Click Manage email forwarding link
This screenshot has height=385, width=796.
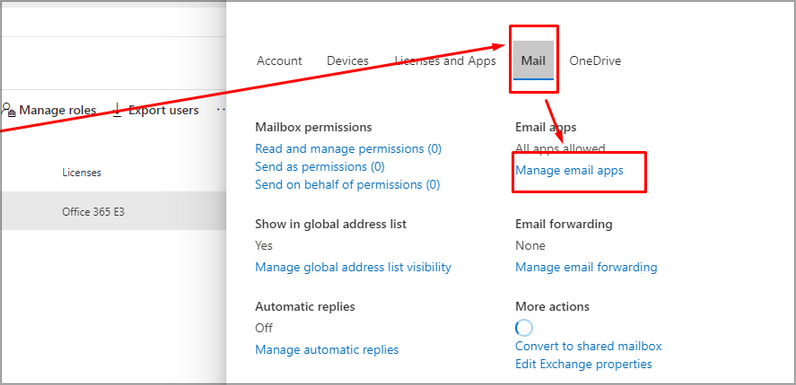tap(586, 267)
